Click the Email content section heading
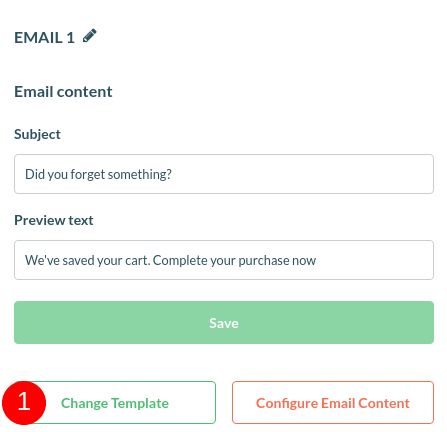Image resolution: width=447 pixels, height=432 pixels. click(x=63, y=92)
